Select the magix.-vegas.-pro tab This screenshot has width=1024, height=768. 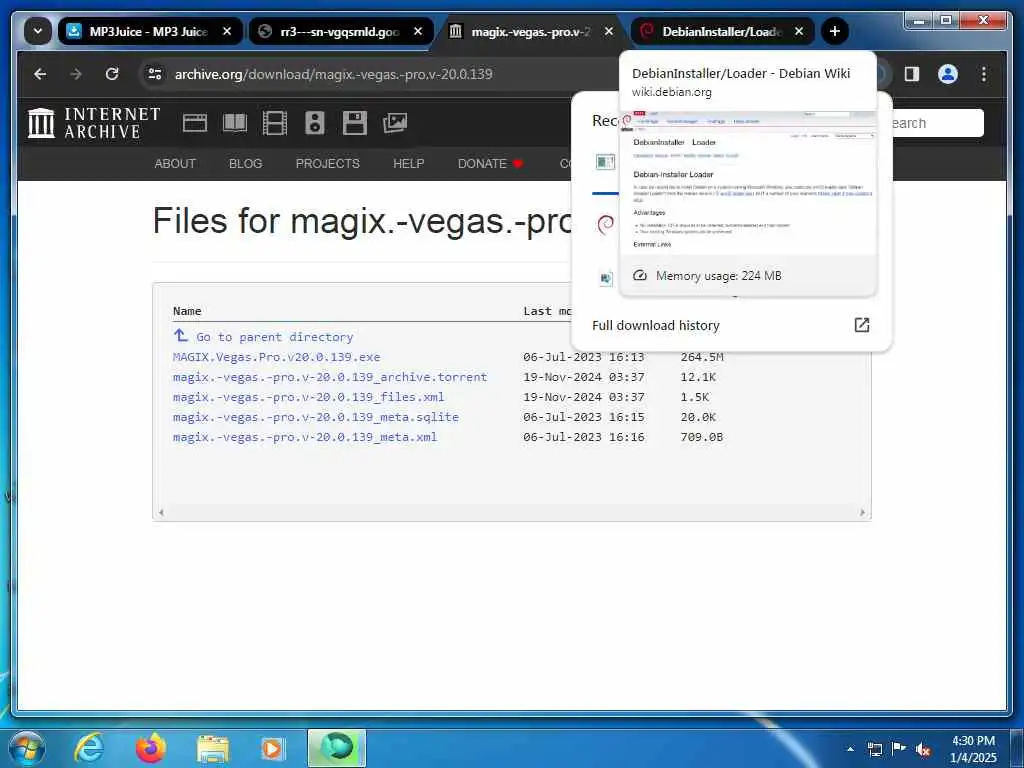(530, 31)
